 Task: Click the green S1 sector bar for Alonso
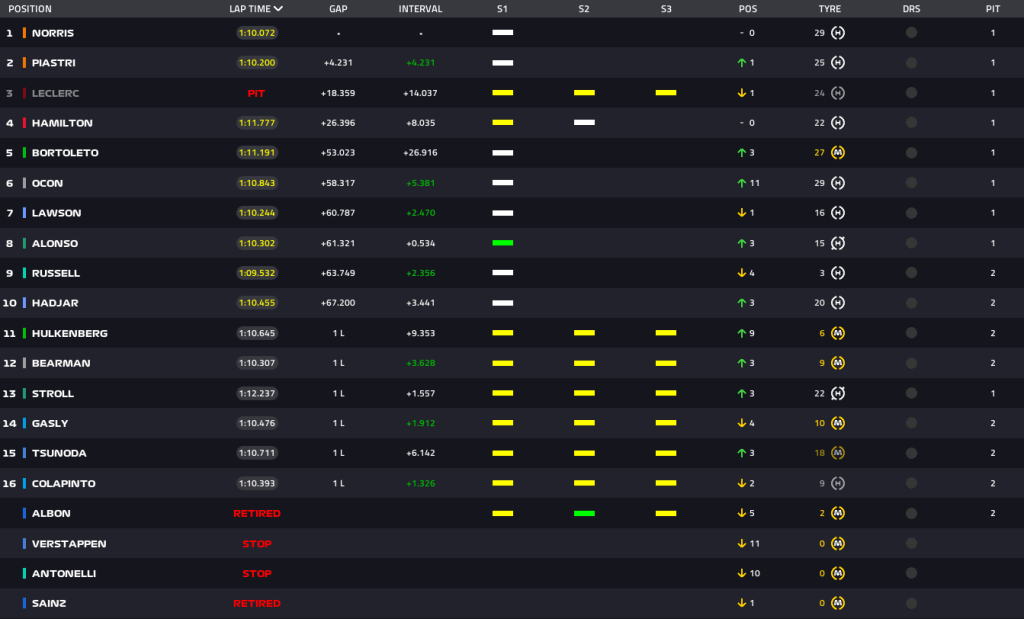pyautogui.click(x=502, y=243)
